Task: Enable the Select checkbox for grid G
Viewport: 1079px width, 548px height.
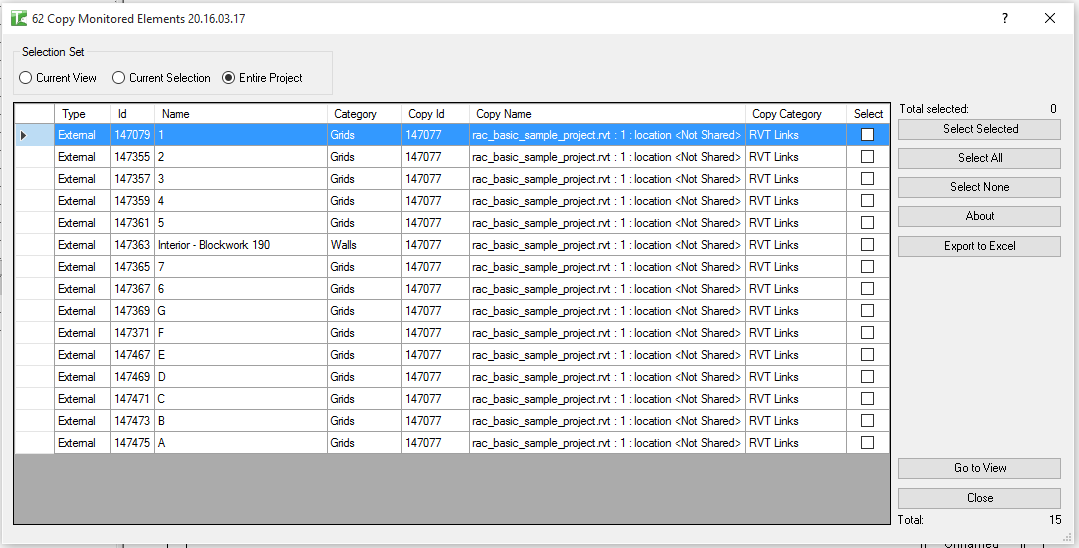Action: click(x=867, y=311)
